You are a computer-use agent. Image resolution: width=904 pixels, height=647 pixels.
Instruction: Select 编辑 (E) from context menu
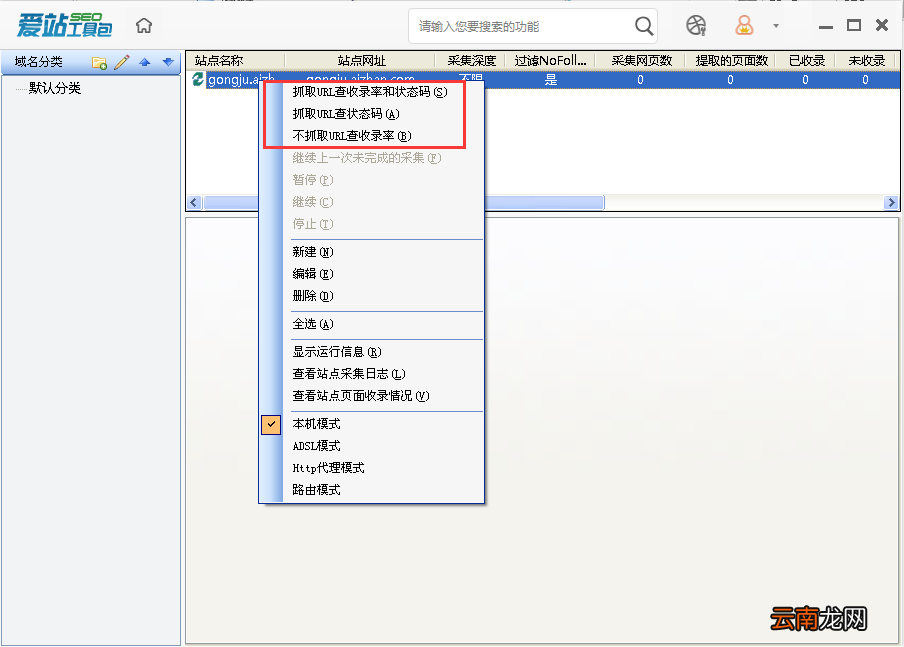pyautogui.click(x=312, y=274)
